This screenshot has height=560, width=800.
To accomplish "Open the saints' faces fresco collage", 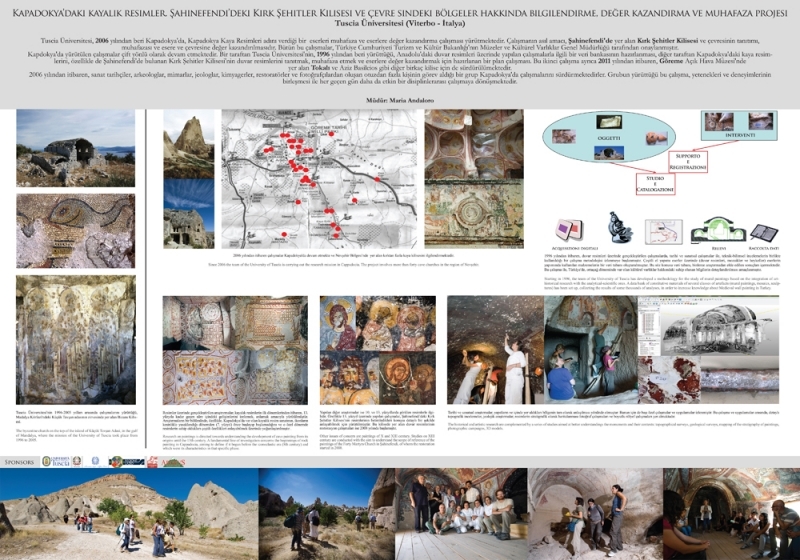I will [x=378, y=350].
